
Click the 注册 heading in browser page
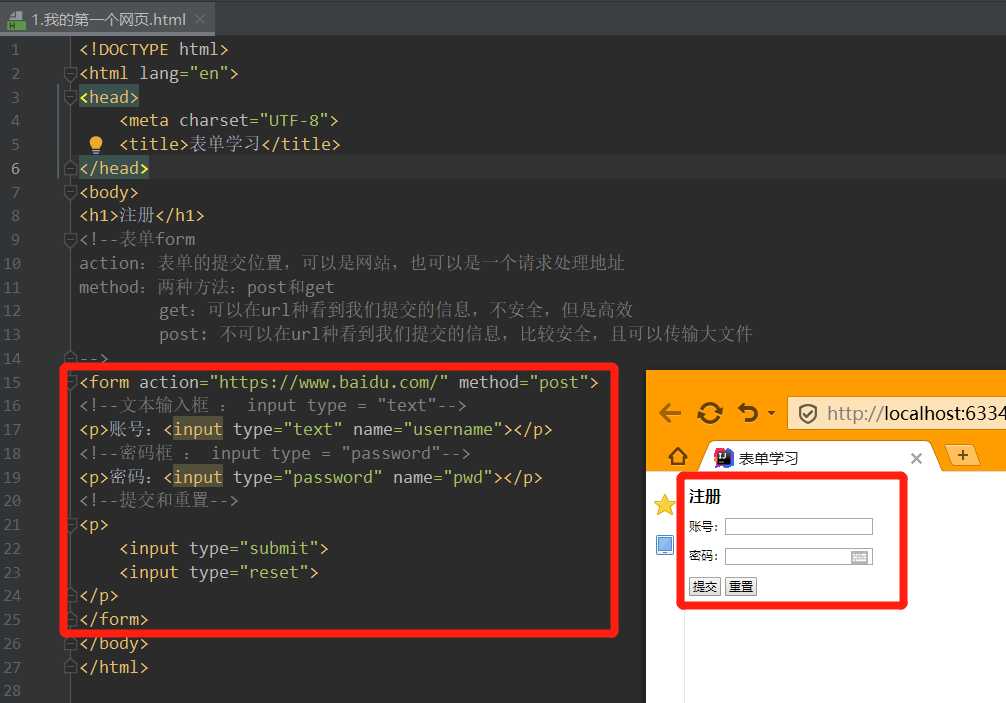click(704, 496)
